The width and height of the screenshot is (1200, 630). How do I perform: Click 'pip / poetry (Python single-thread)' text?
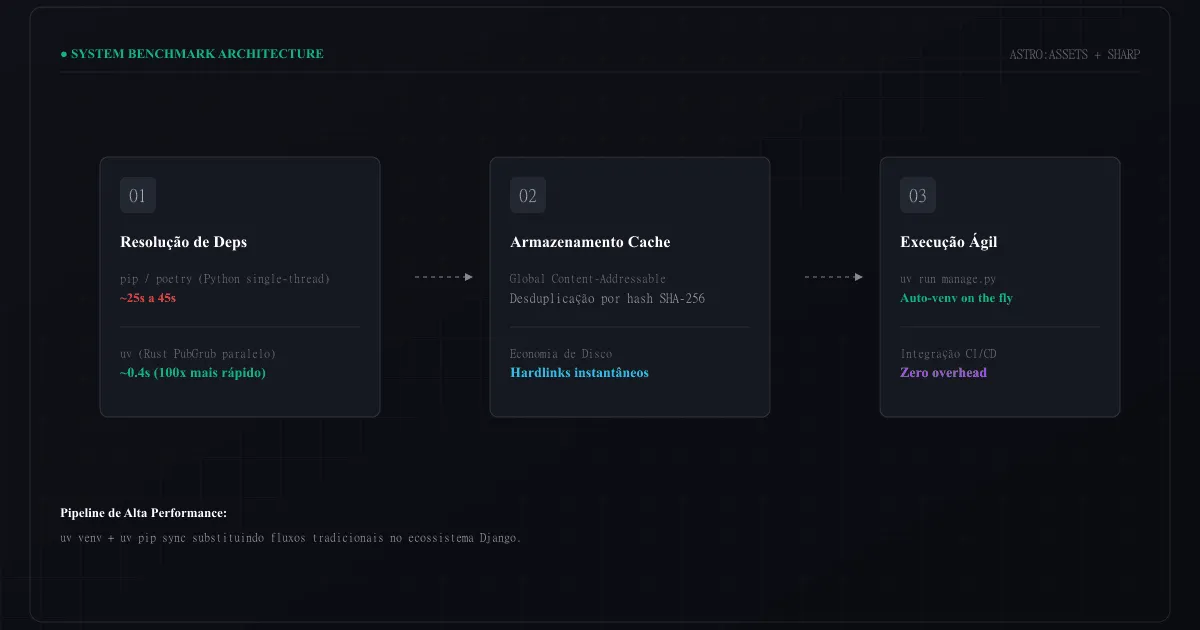[225, 279]
